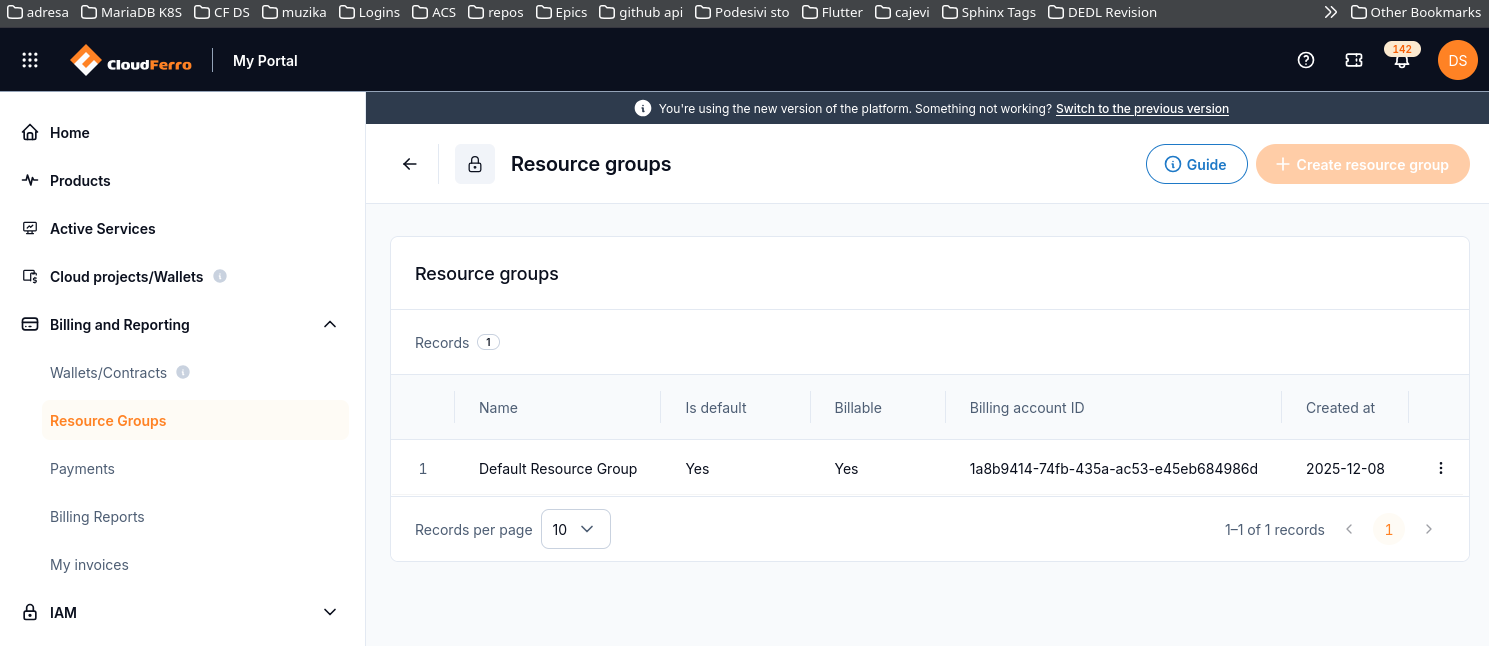Open the Guide button
Viewport: 1489px width, 646px height.
[1196, 164]
